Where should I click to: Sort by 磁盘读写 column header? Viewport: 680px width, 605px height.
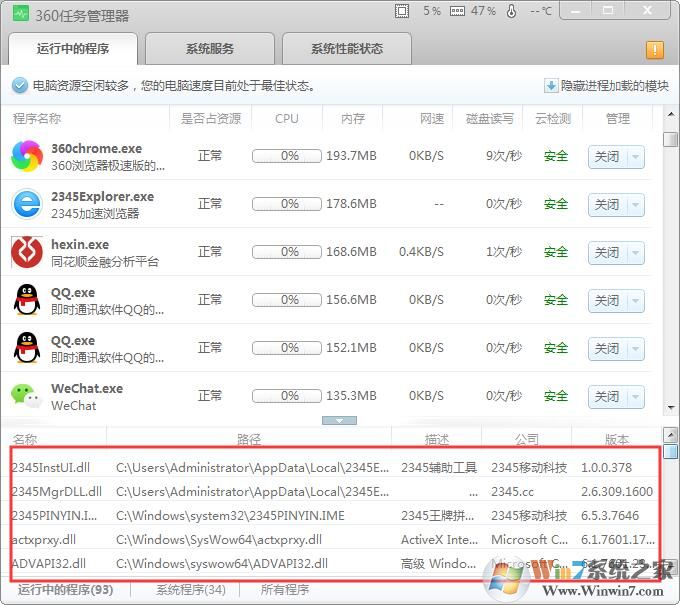490,118
